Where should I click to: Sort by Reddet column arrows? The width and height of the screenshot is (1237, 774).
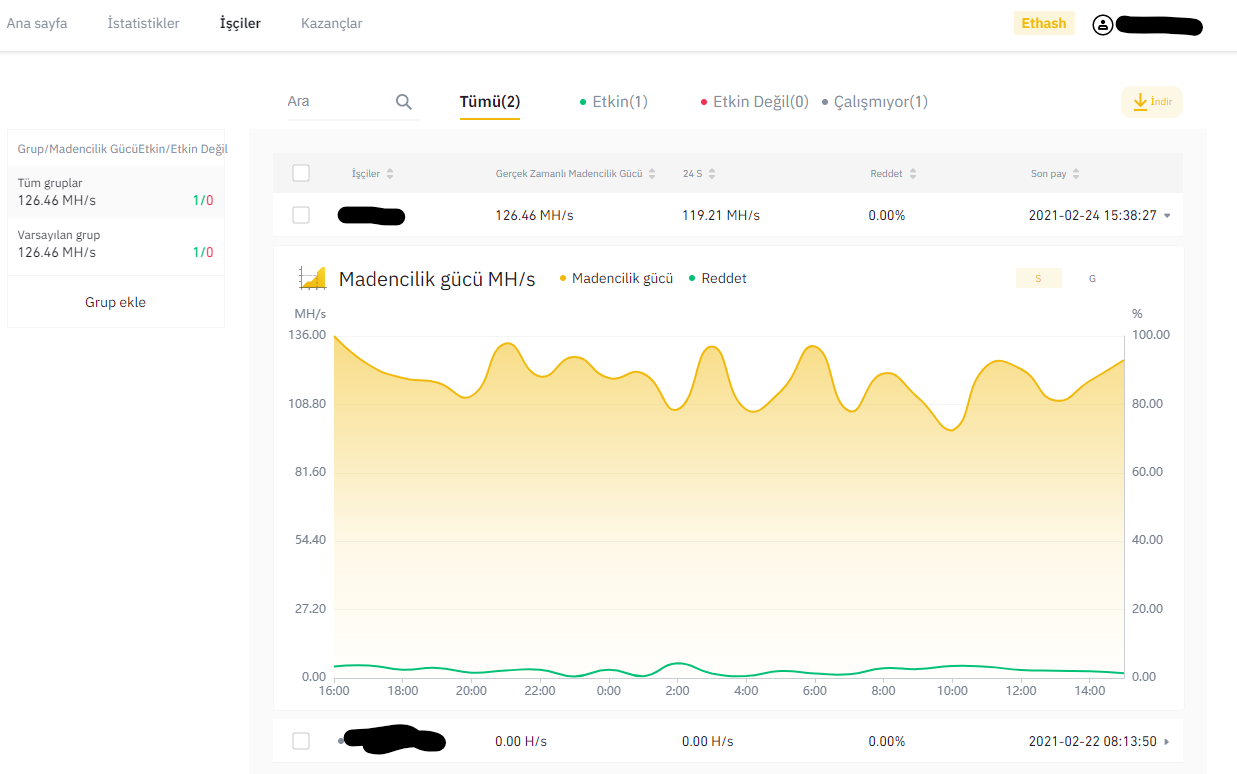[x=913, y=174]
